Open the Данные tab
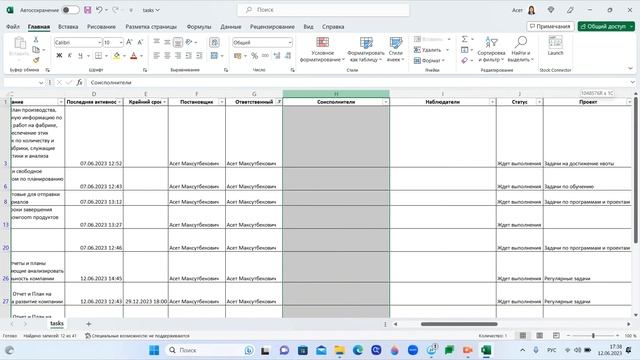The width and height of the screenshot is (640, 360). click(x=231, y=27)
